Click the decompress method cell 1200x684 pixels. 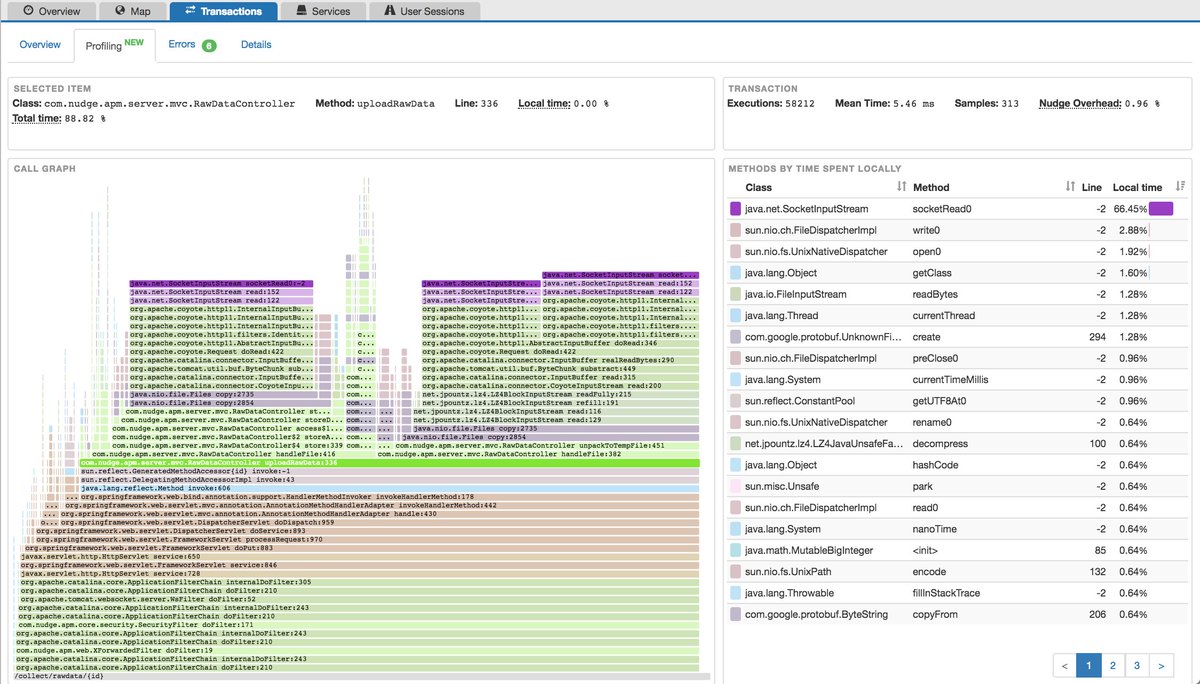(942, 444)
